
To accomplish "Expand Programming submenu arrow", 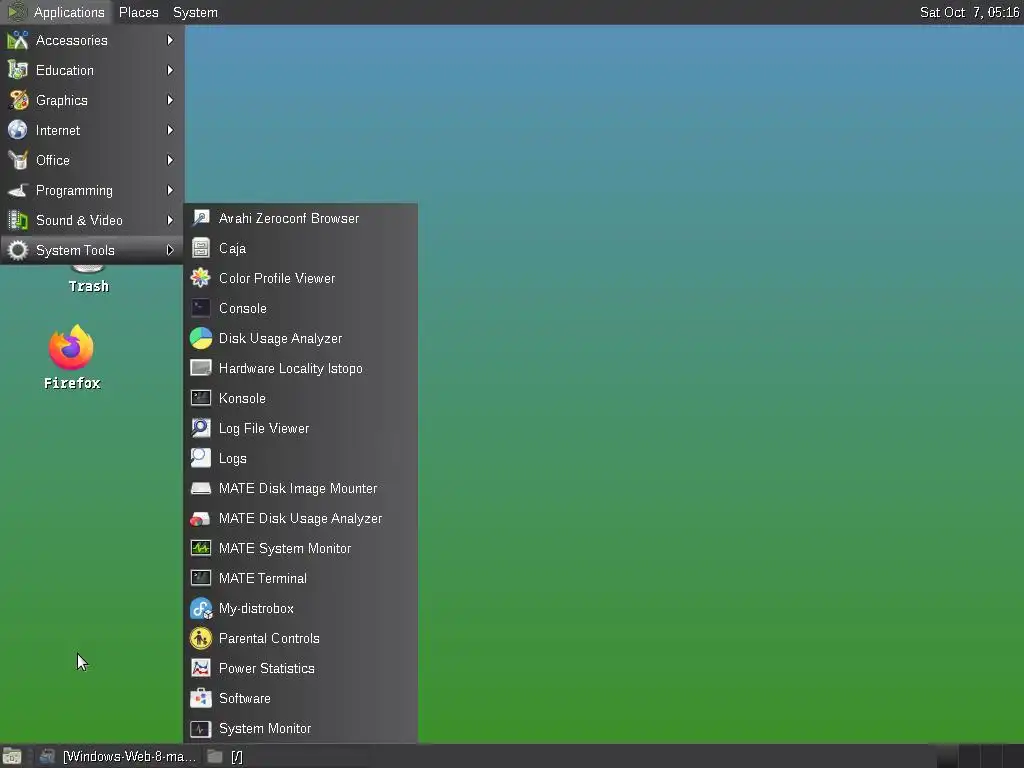I will point(170,191).
